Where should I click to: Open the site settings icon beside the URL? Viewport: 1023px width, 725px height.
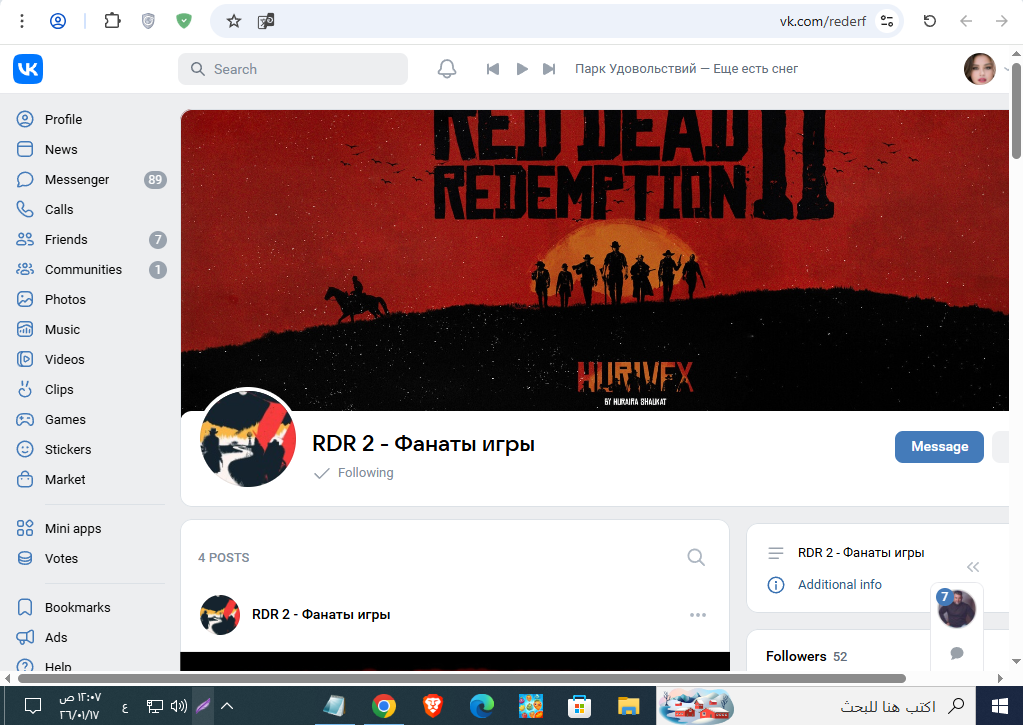pyautogui.click(x=887, y=22)
